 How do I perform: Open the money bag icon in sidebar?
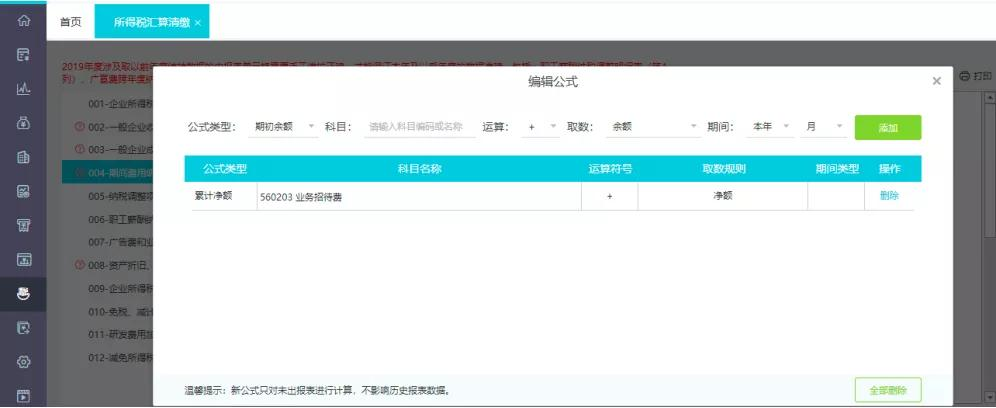pos(24,123)
